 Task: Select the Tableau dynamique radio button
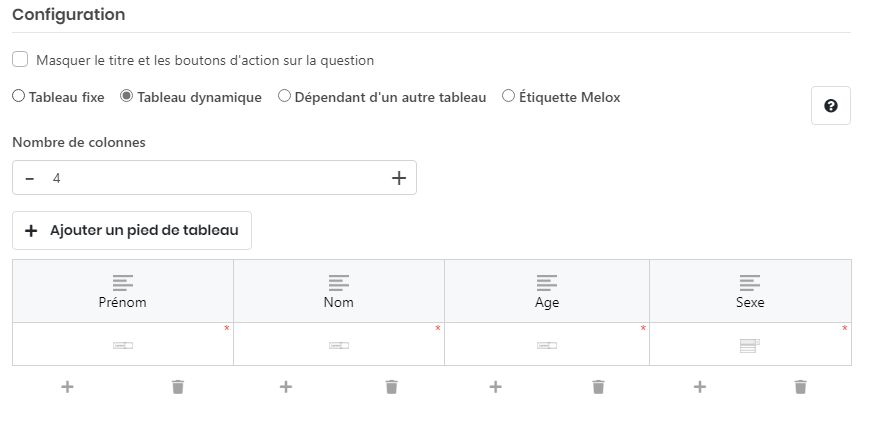pyautogui.click(x=127, y=97)
